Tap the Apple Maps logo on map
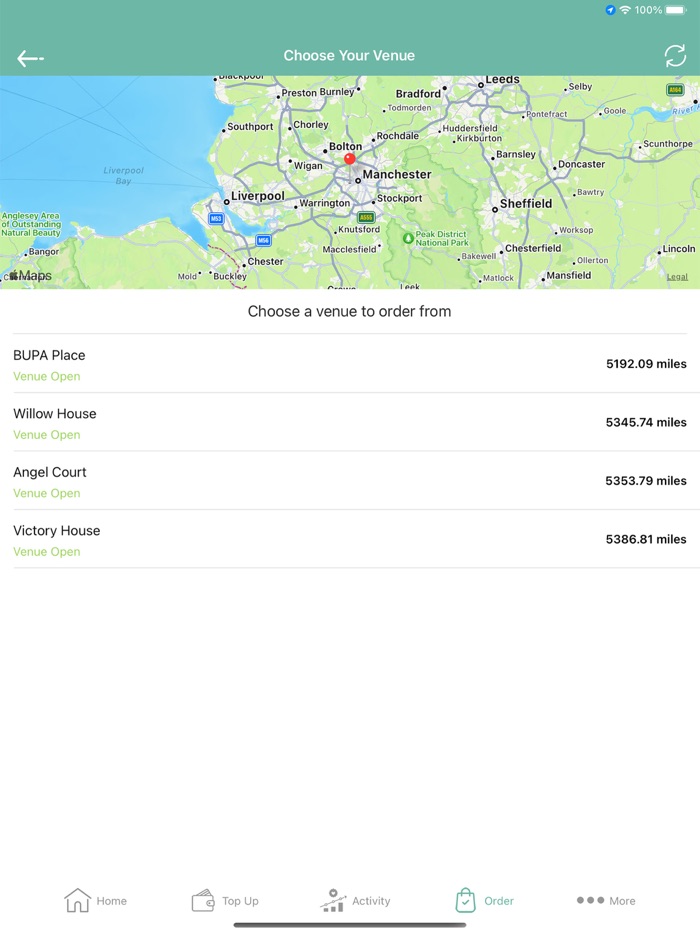 point(30,275)
